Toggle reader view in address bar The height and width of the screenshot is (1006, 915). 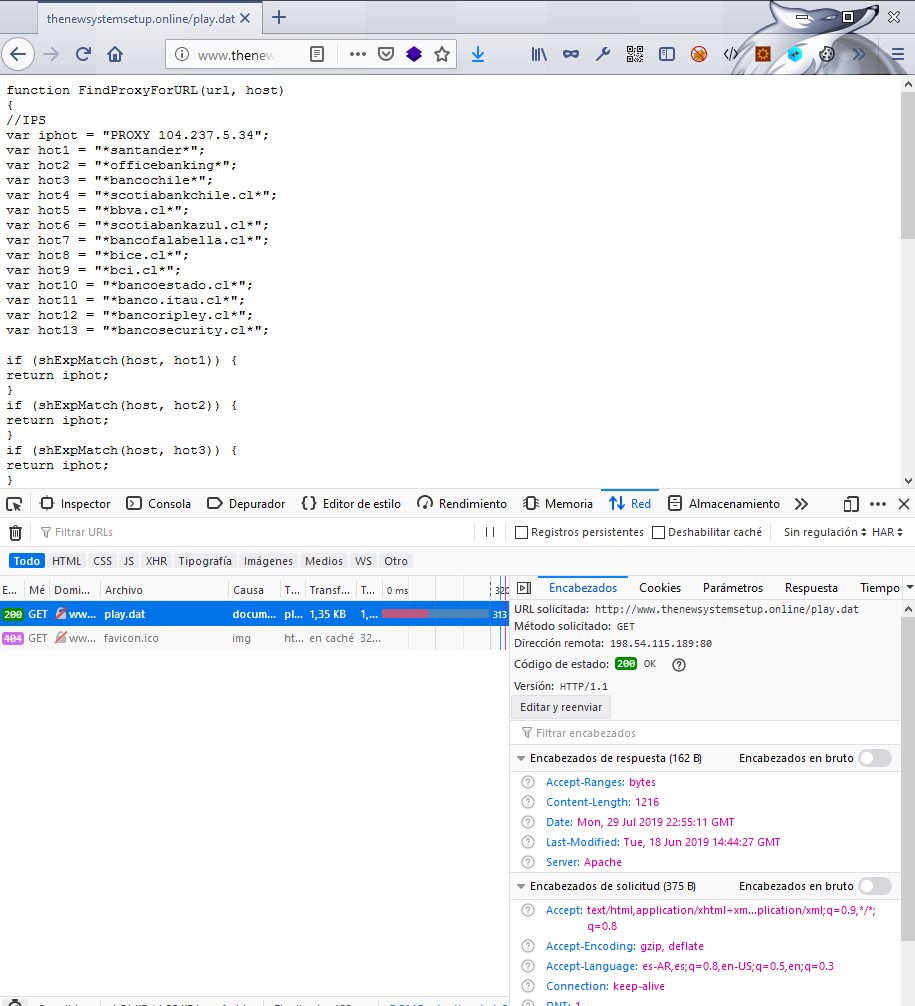tap(317, 55)
